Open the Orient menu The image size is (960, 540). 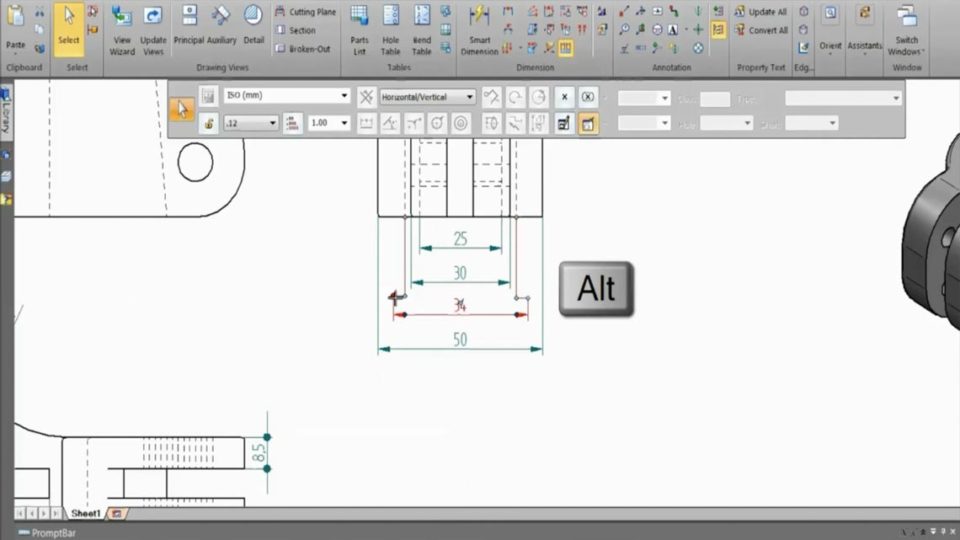pyautogui.click(x=830, y=28)
